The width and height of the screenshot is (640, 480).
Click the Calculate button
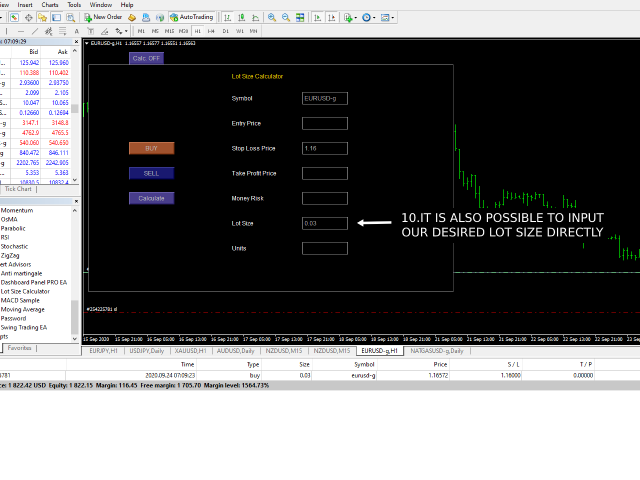(151, 198)
